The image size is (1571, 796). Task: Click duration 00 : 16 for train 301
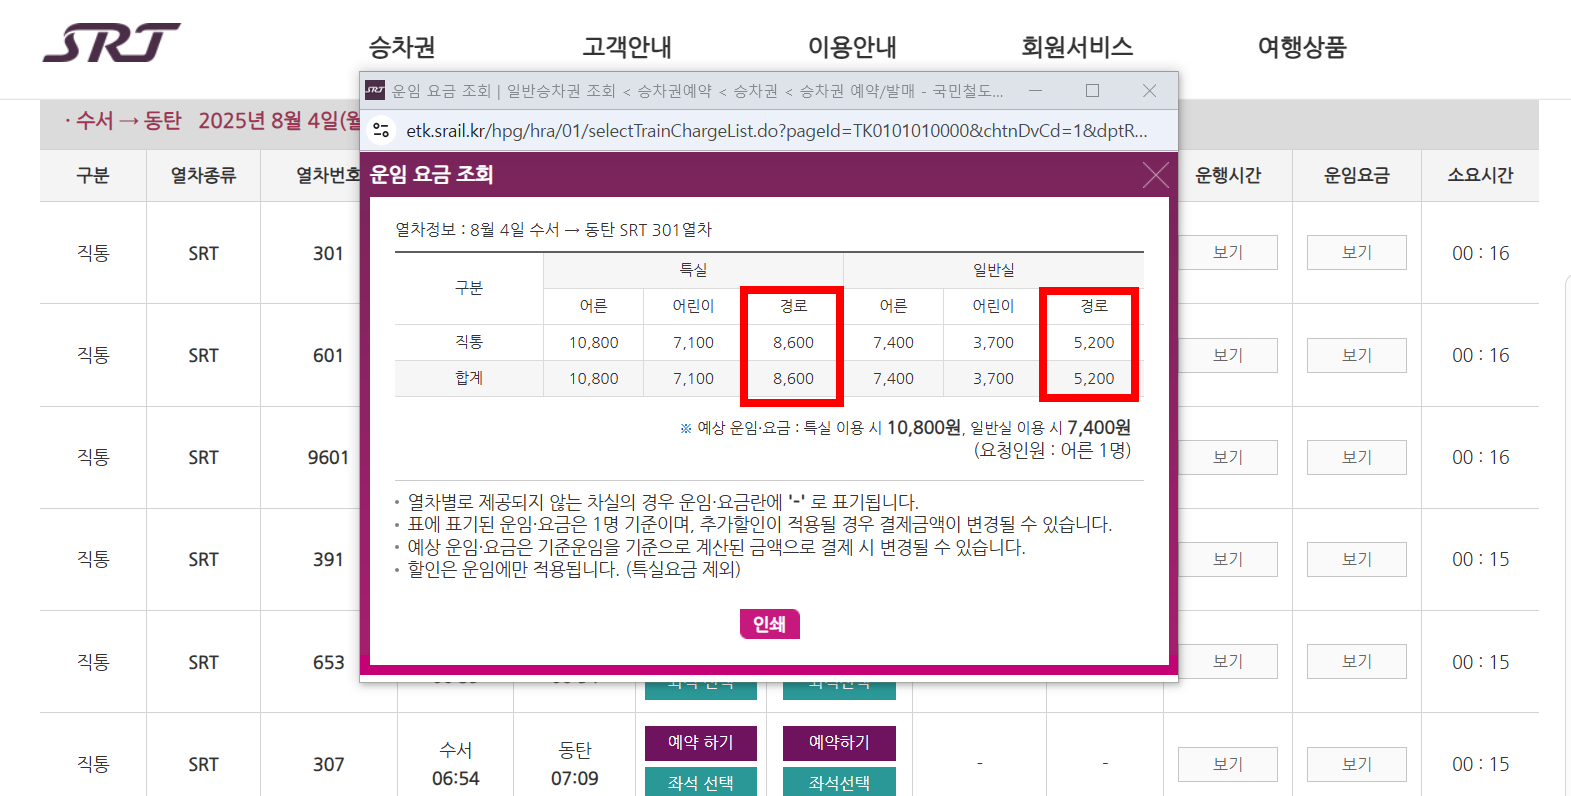pyautogui.click(x=1480, y=253)
